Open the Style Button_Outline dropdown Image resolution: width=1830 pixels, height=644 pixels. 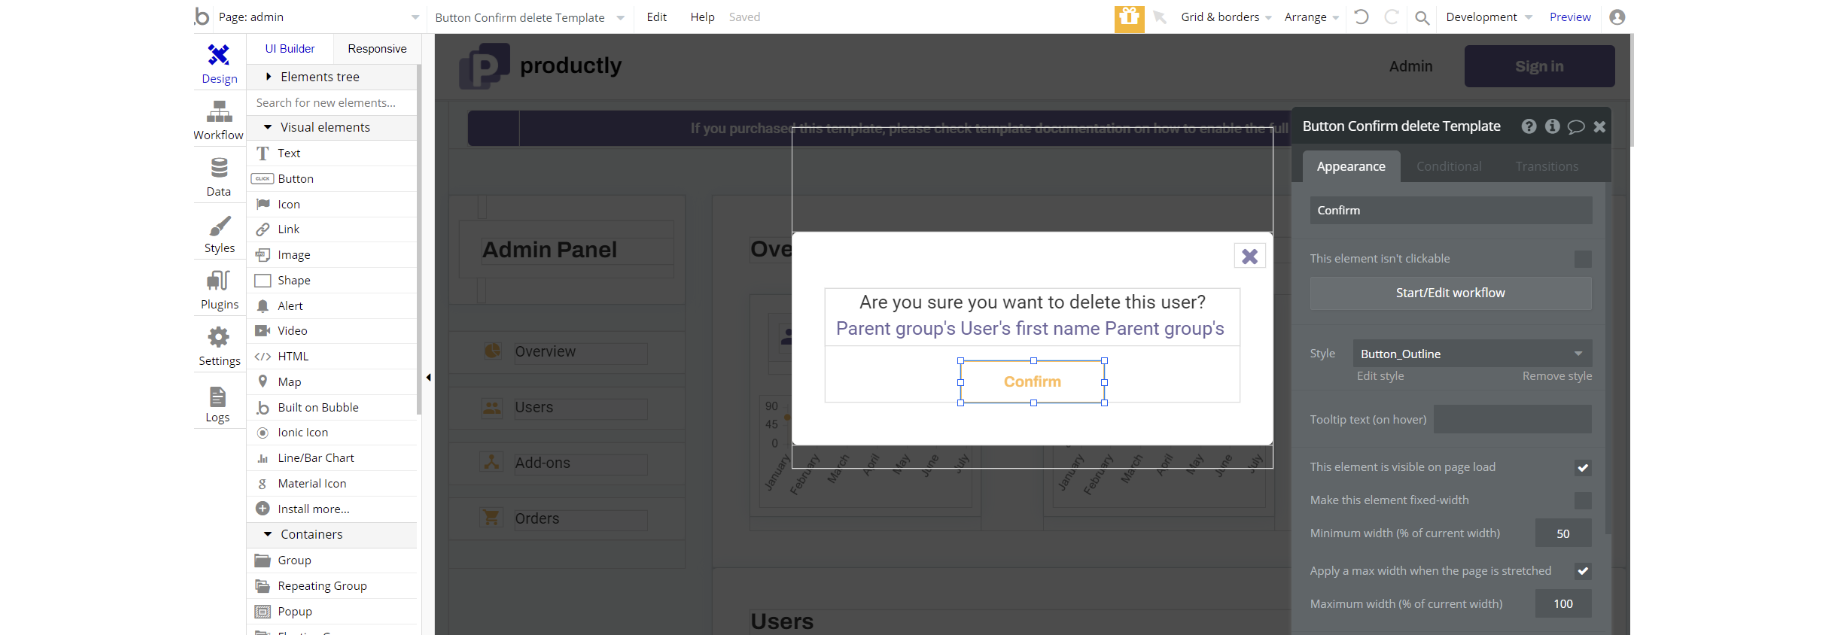1472,354
